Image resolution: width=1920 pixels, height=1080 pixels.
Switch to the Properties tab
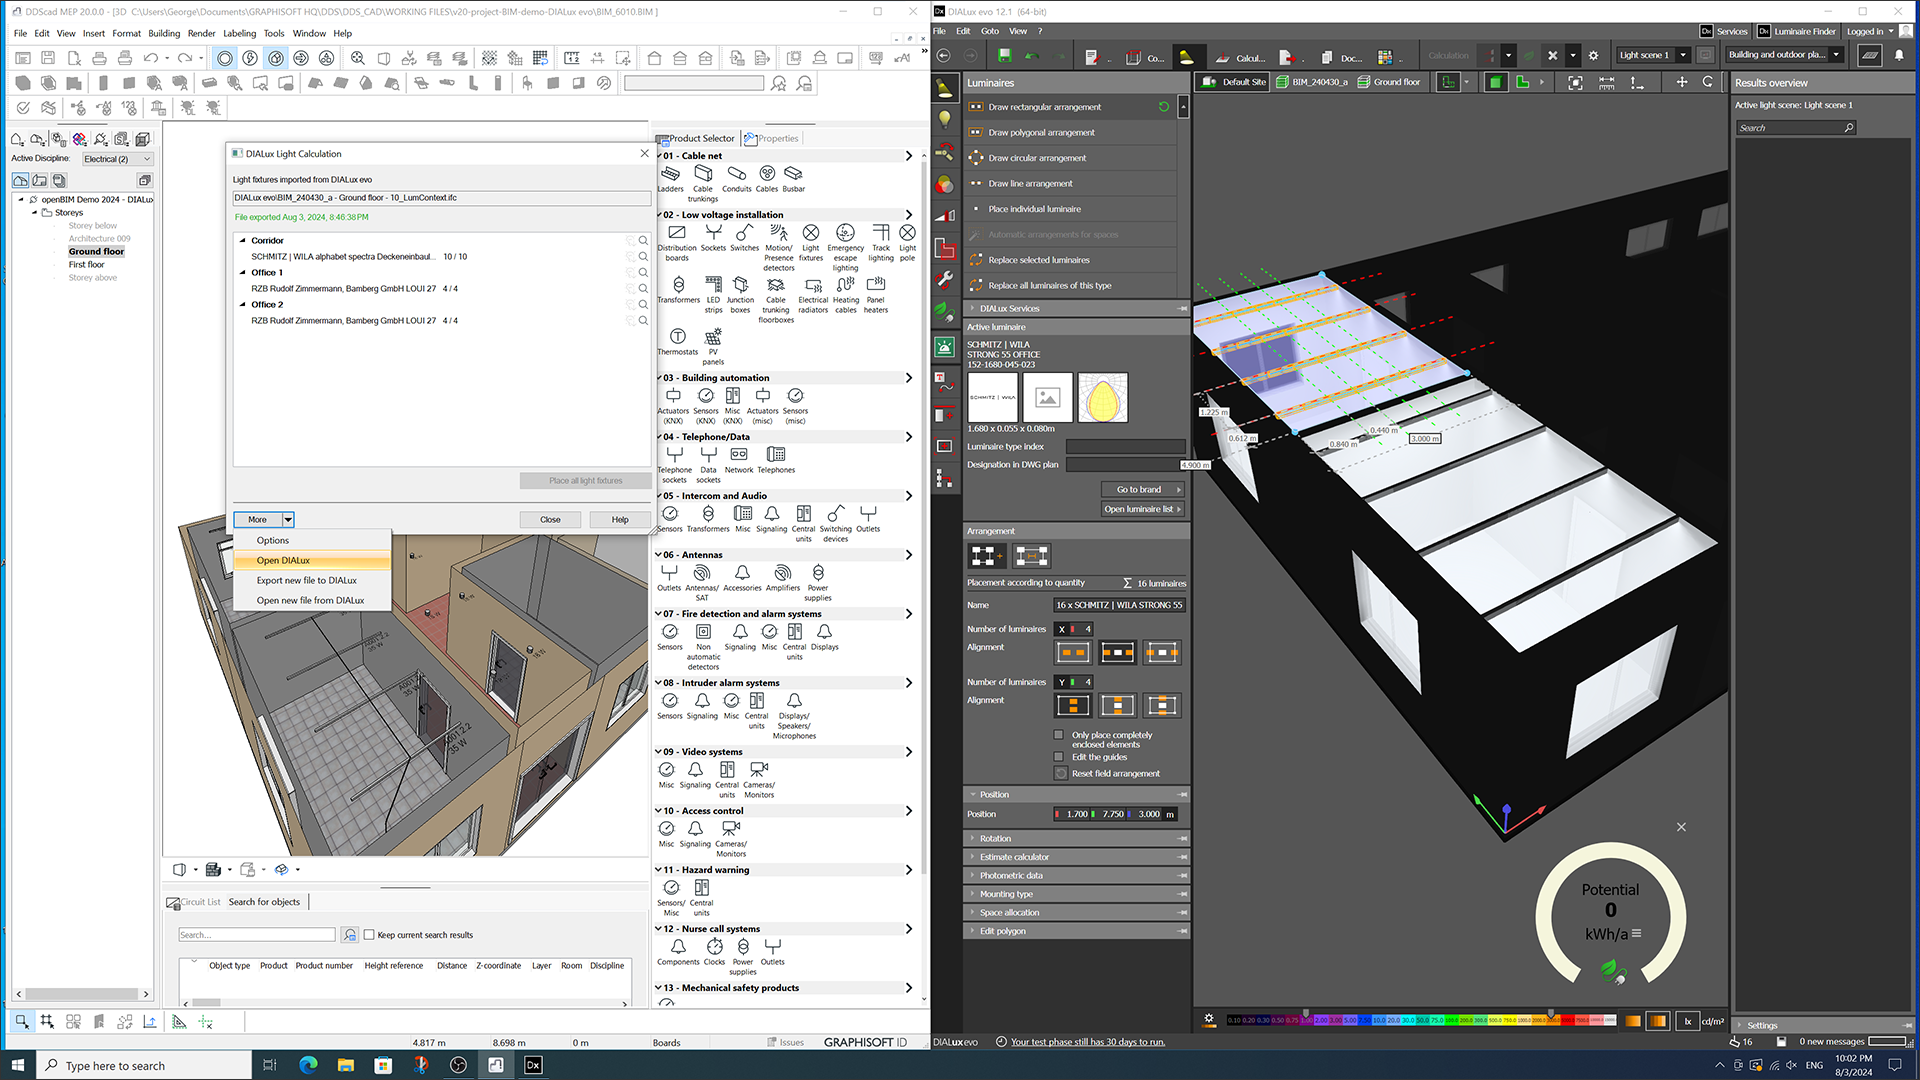point(773,139)
